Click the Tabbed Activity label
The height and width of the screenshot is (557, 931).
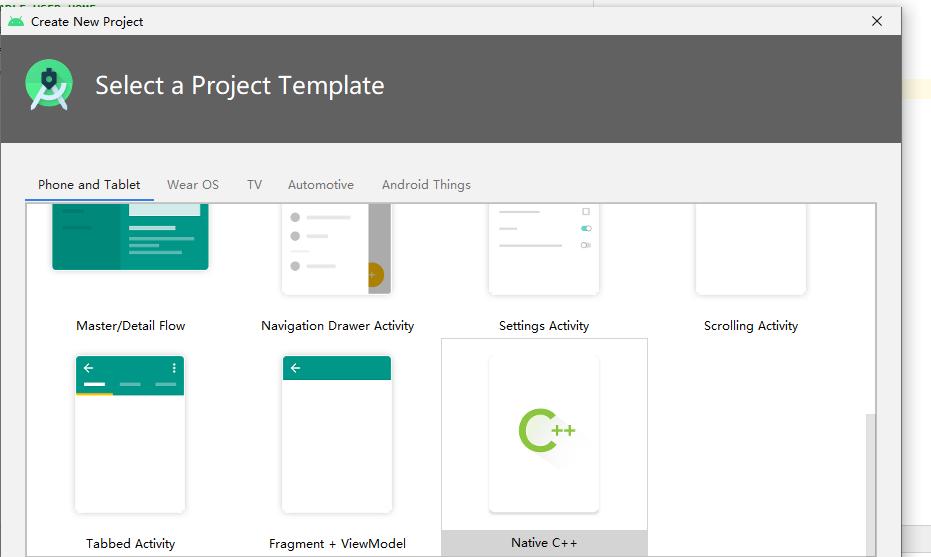point(131,543)
